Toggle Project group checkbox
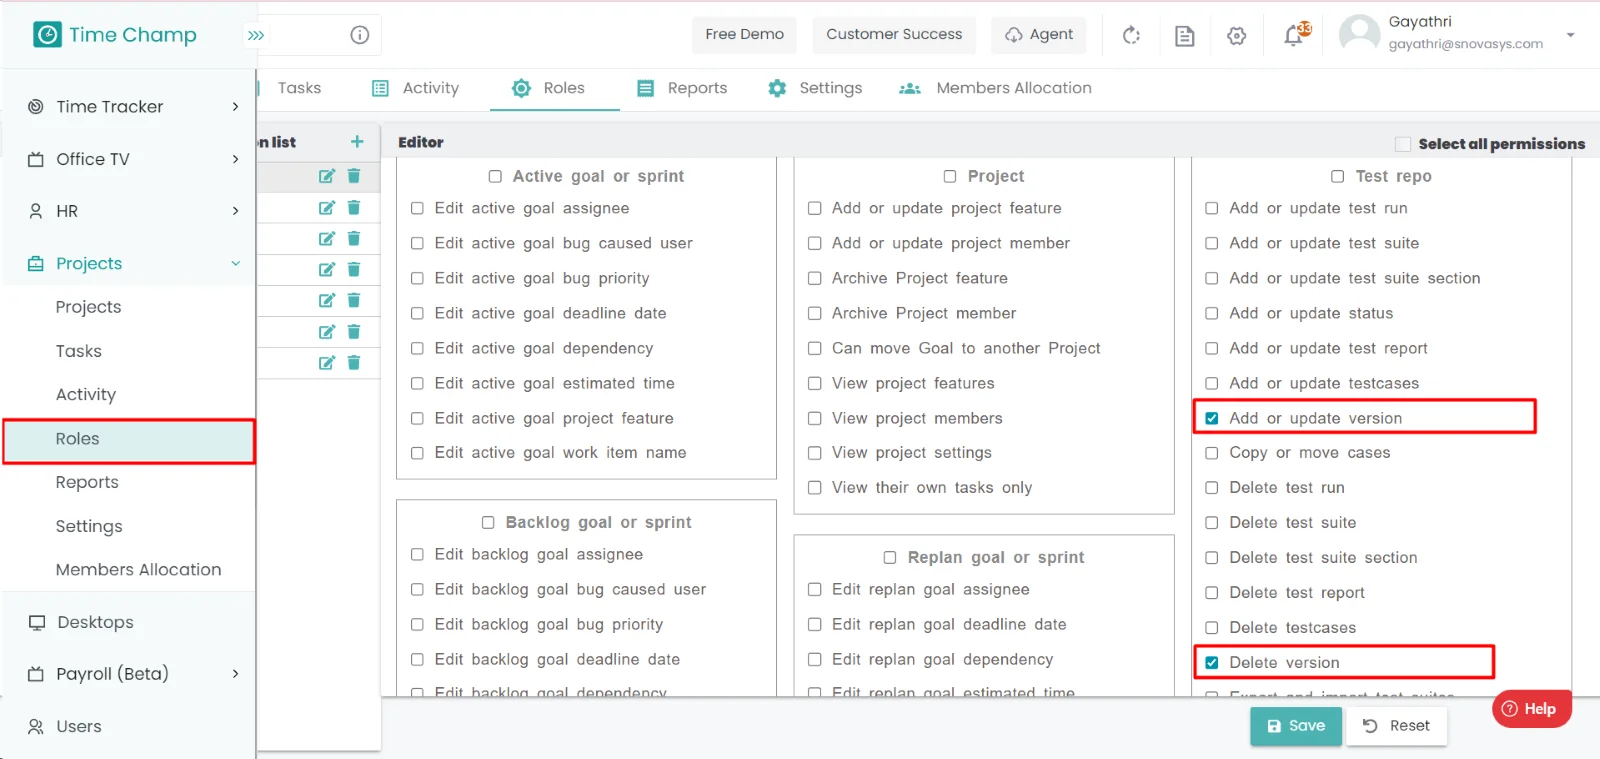The image size is (1600, 759). [x=950, y=176]
